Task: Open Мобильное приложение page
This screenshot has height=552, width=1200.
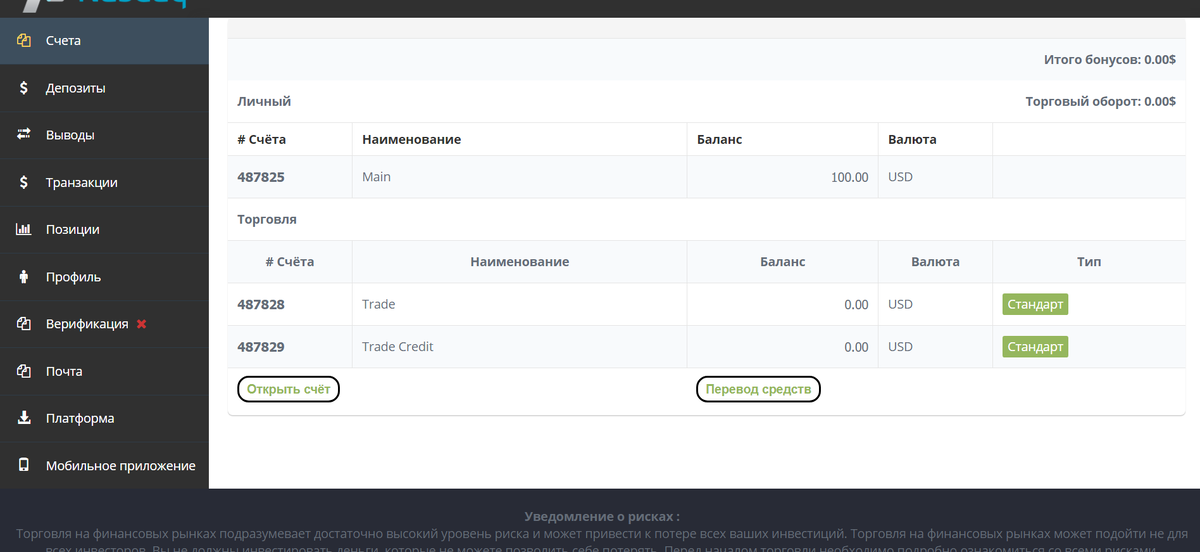Action: (104, 466)
